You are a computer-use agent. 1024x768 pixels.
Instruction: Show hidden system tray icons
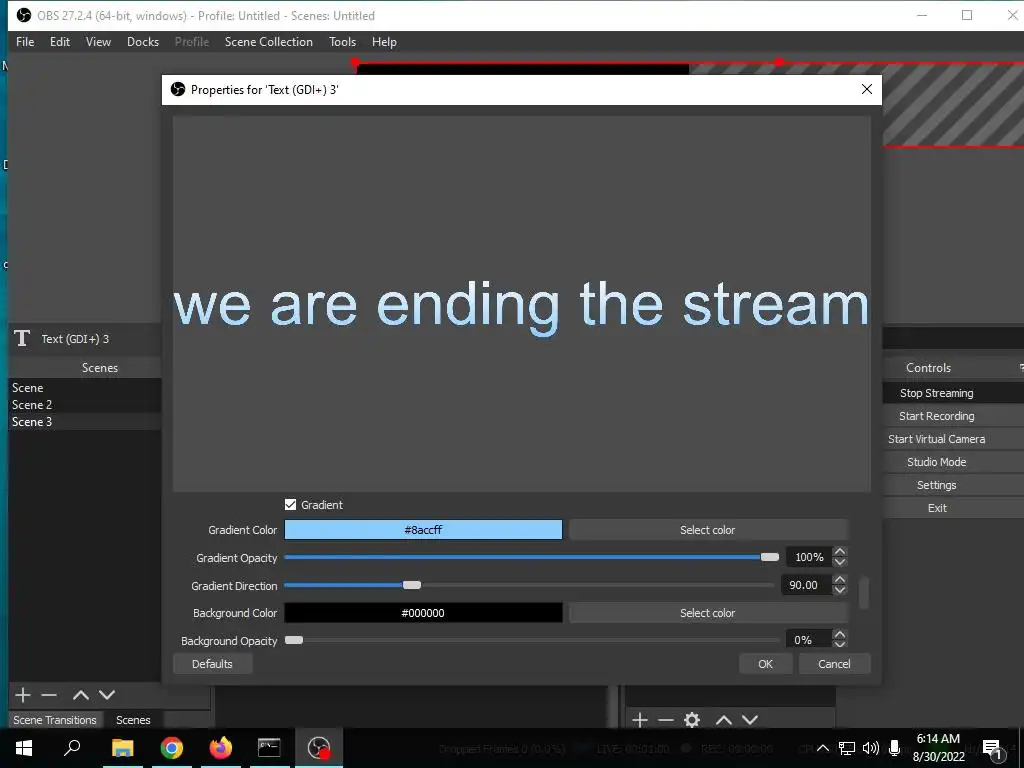pos(823,748)
